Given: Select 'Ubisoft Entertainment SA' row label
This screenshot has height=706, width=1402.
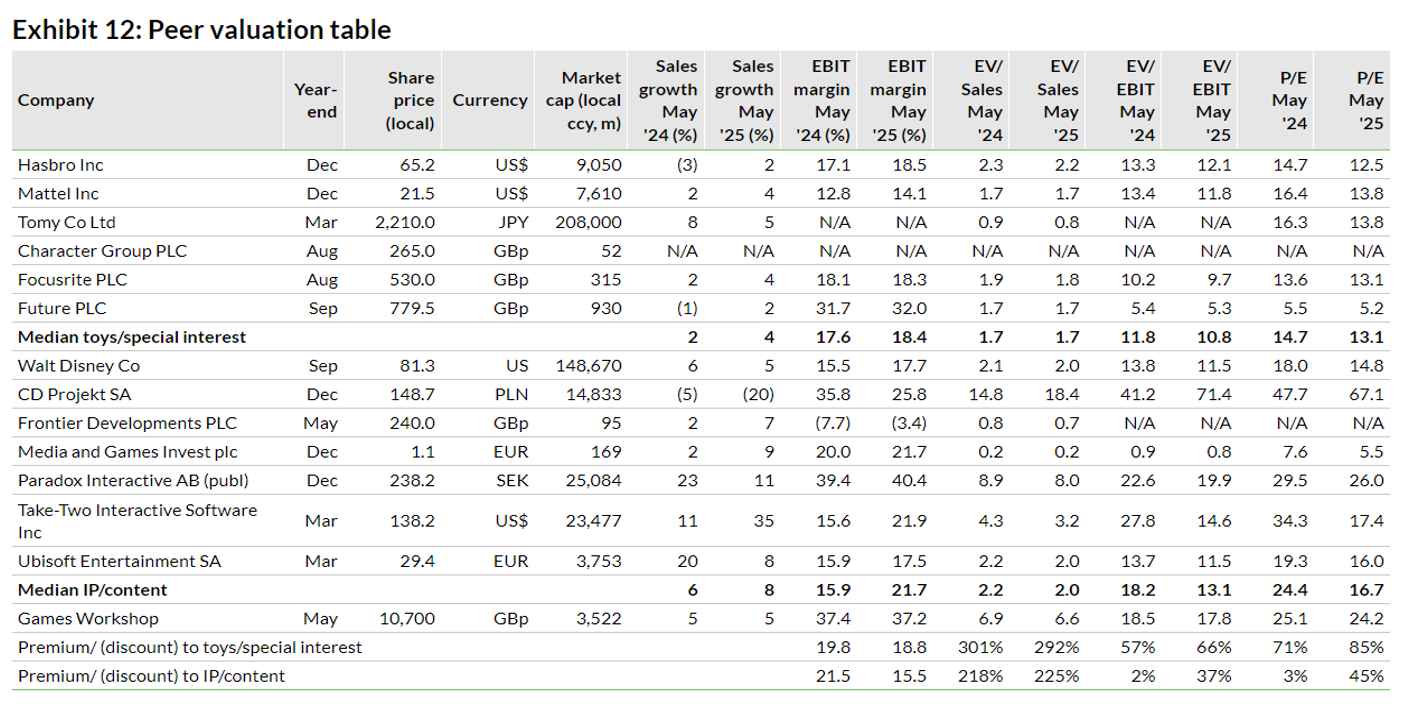Looking at the screenshot, I should [x=119, y=561].
